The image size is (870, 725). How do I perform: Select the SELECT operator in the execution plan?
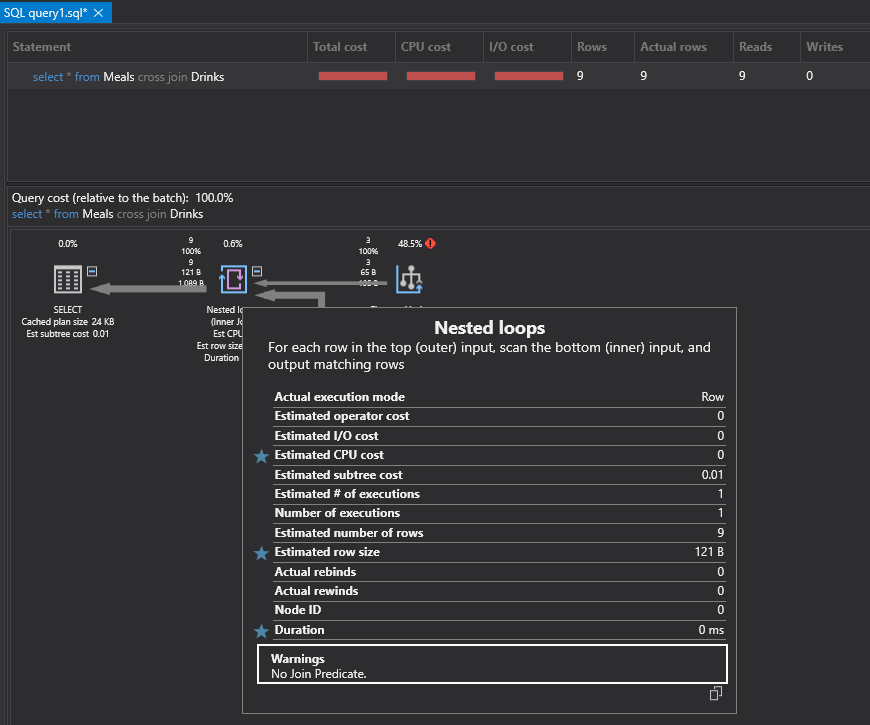66,280
